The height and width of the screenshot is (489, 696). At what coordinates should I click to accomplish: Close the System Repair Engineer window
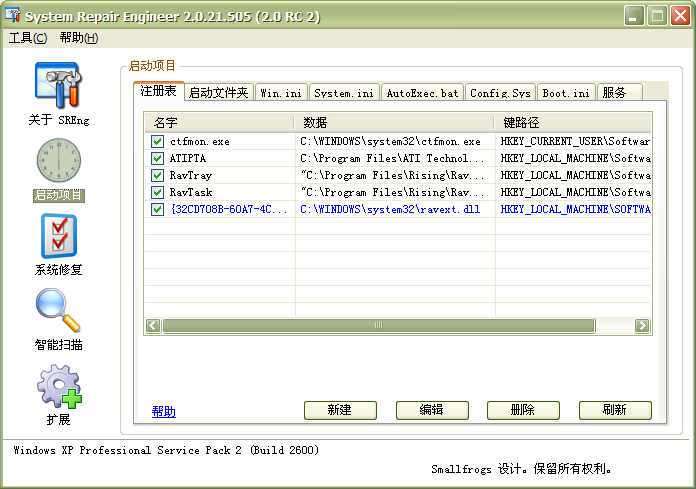[680, 16]
